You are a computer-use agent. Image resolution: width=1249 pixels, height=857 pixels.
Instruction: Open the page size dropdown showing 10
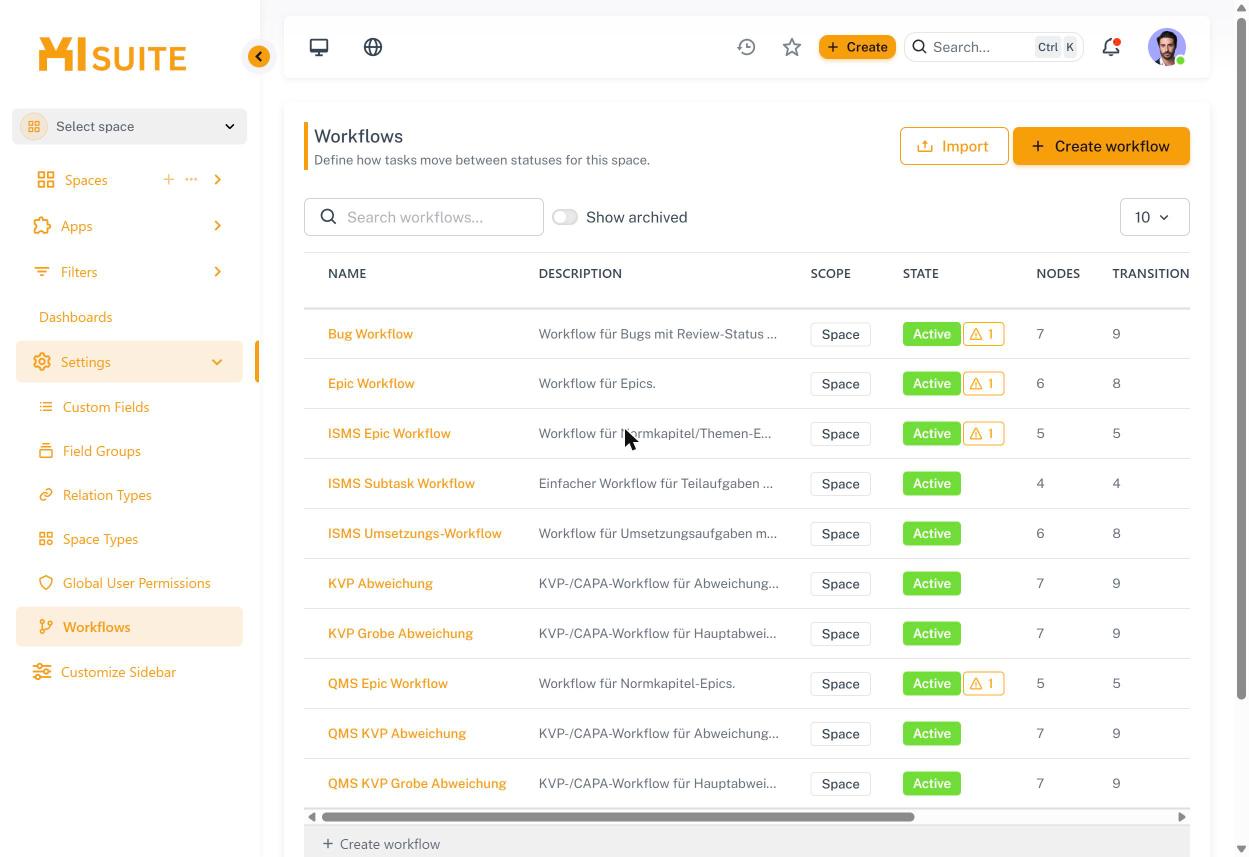point(1154,217)
